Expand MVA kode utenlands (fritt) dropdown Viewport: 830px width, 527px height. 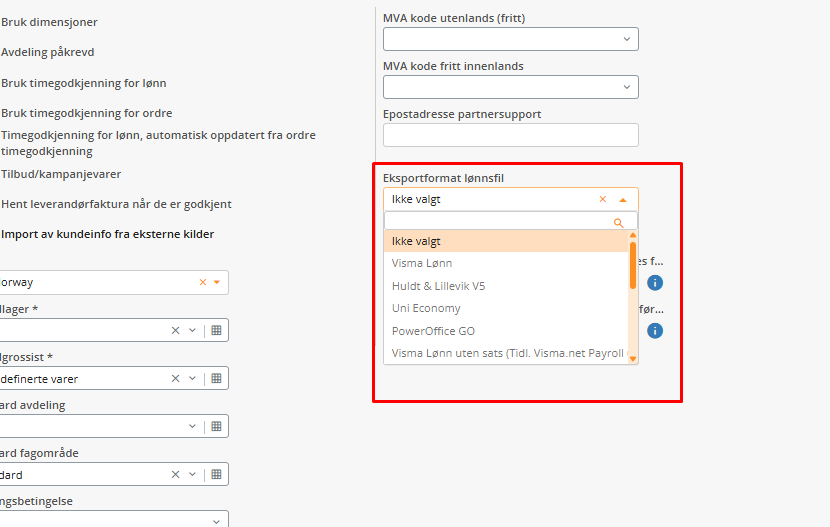tap(627, 39)
